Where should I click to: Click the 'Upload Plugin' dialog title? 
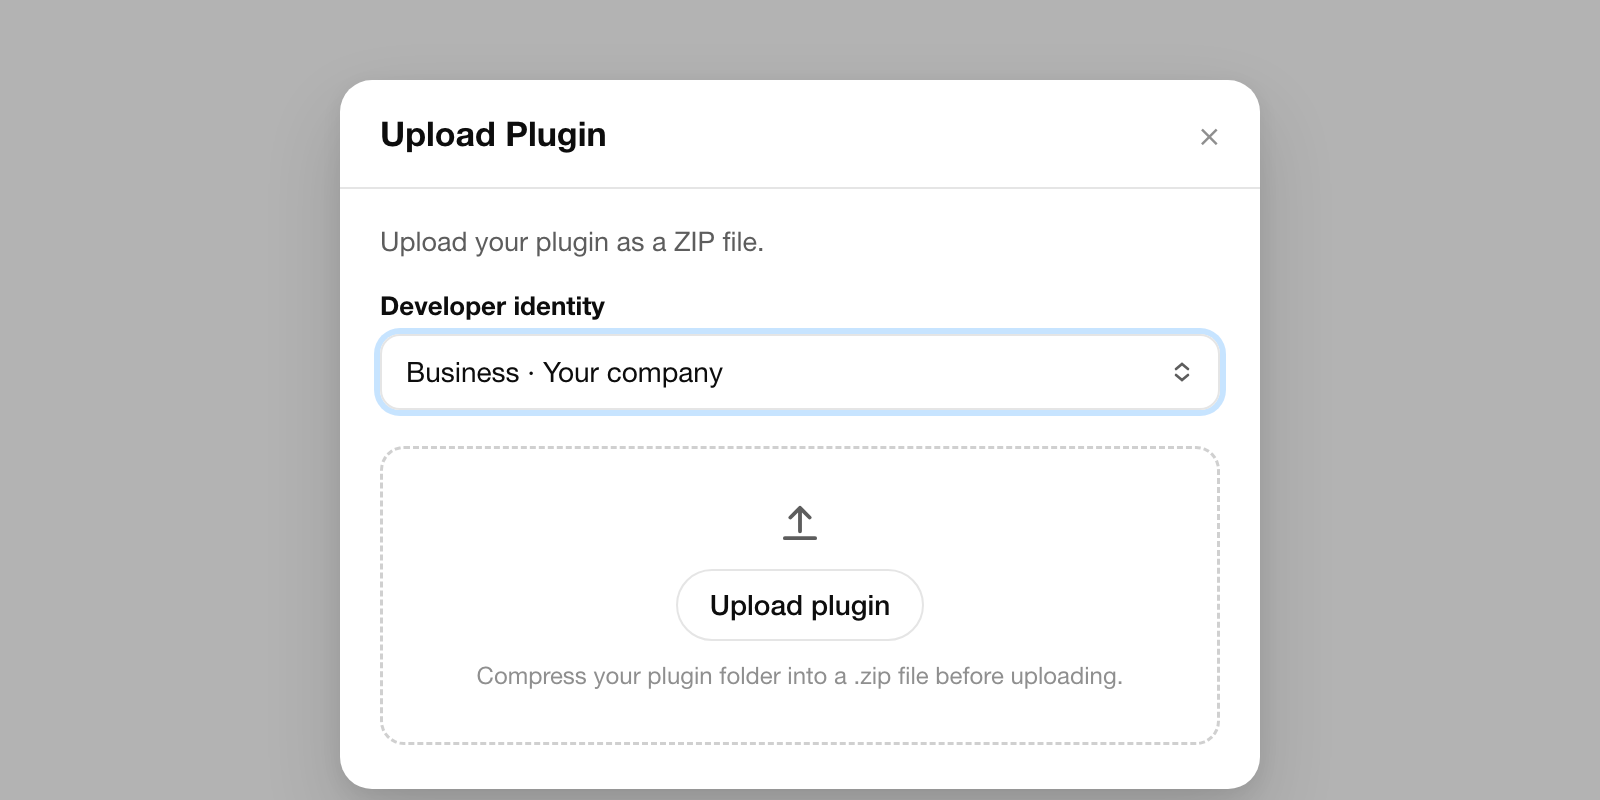point(493,135)
